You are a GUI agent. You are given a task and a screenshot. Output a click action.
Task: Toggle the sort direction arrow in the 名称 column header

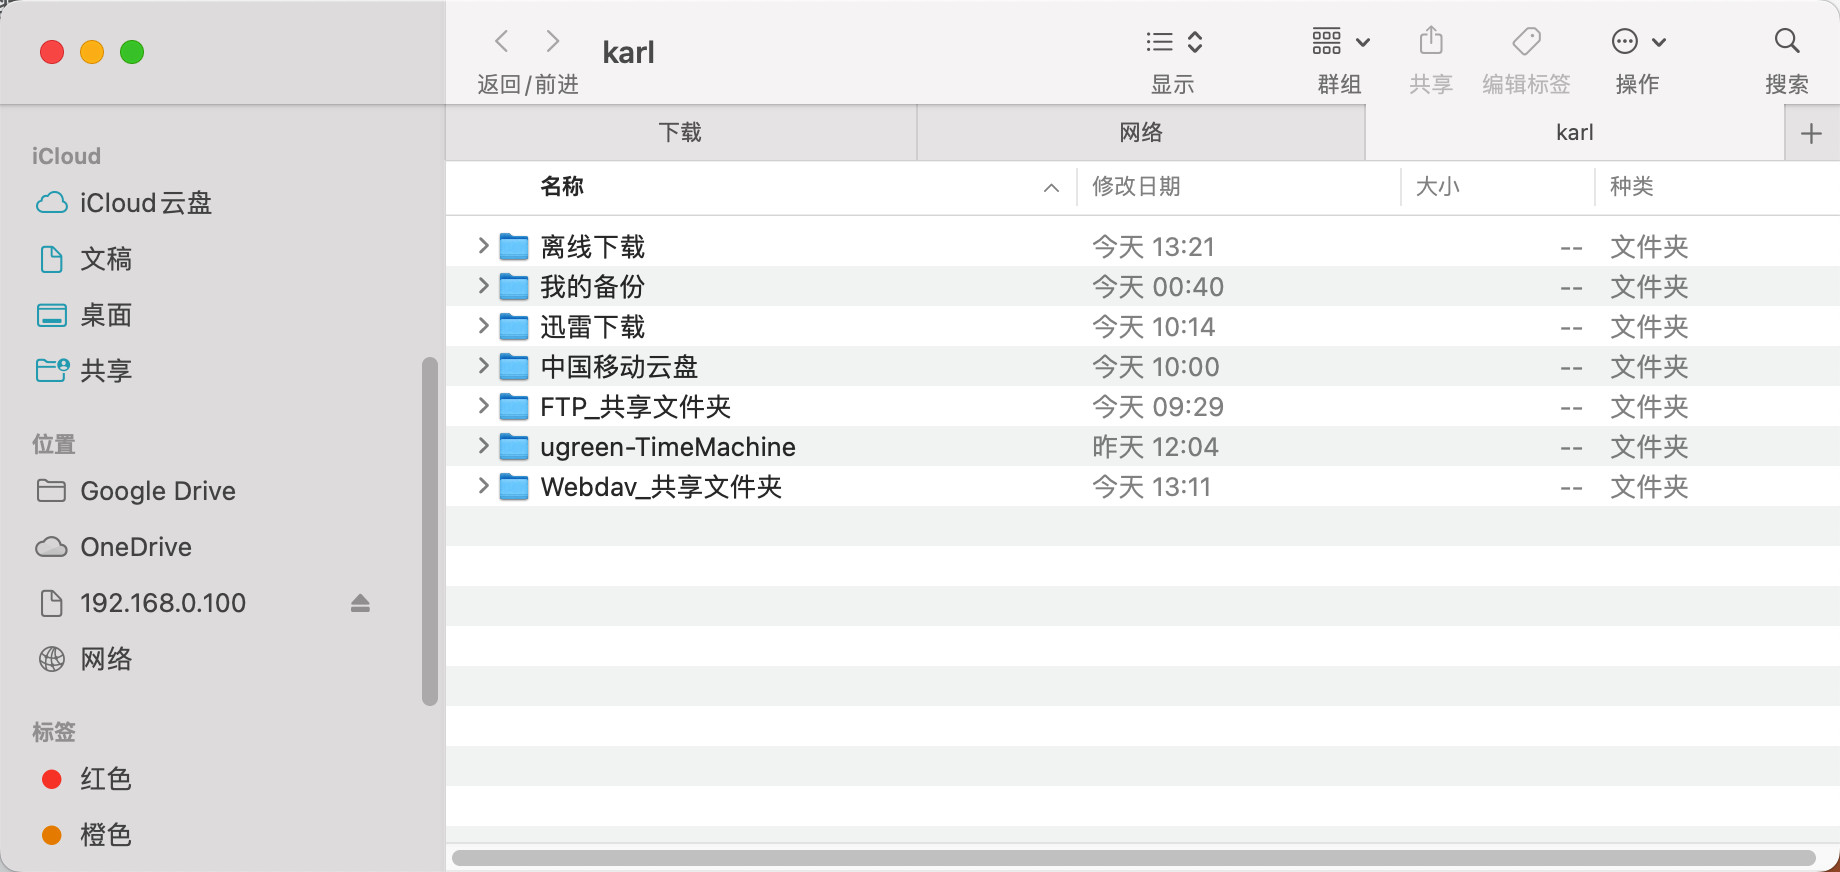[x=1051, y=187]
